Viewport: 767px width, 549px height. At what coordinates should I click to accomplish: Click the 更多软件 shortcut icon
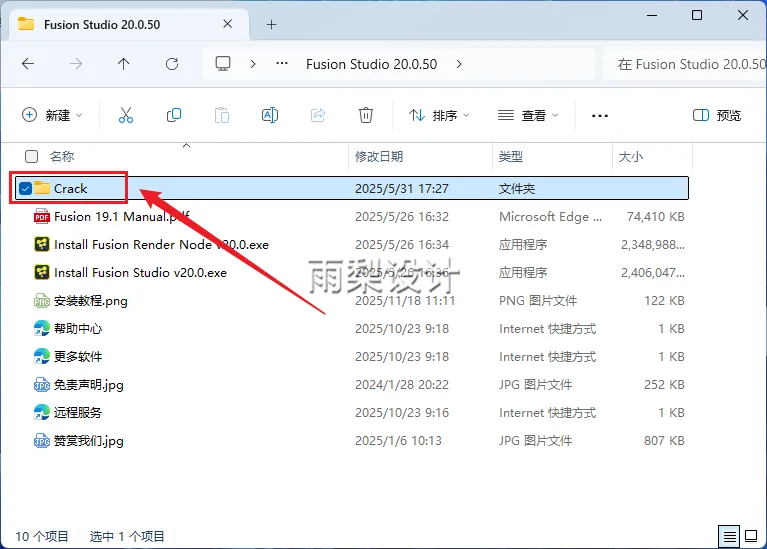tap(42, 356)
